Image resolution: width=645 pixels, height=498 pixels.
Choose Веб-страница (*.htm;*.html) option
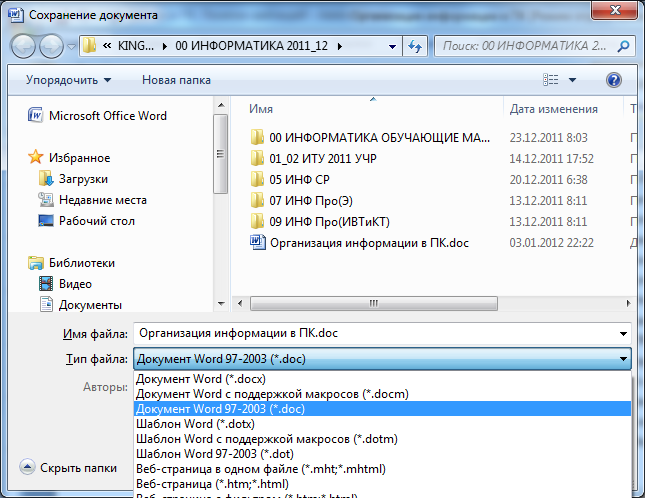coord(383,484)
